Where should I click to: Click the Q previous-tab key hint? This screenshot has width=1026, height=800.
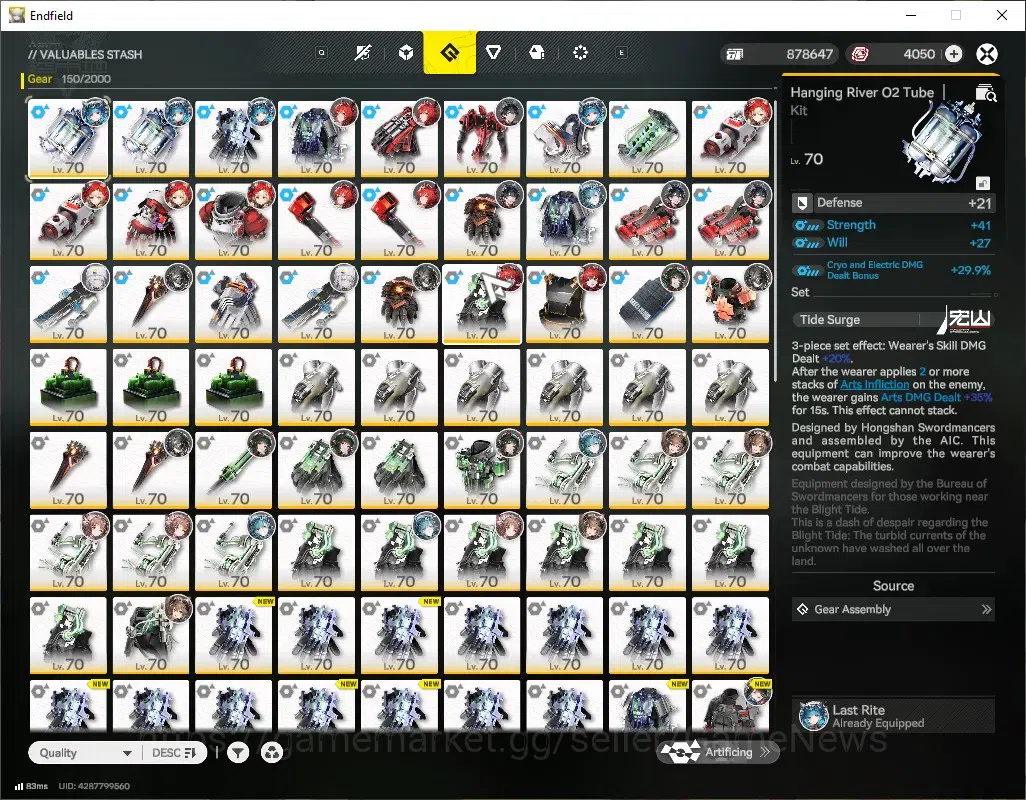tap(321, 53)
